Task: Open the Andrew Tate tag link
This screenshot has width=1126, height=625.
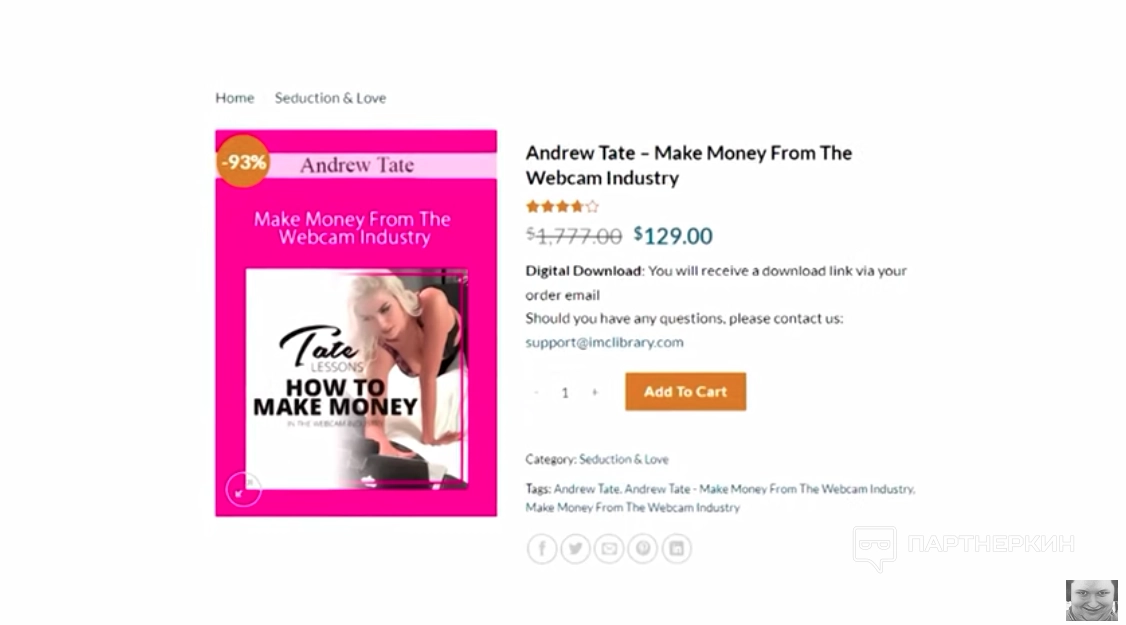Action: pos(586,489)
